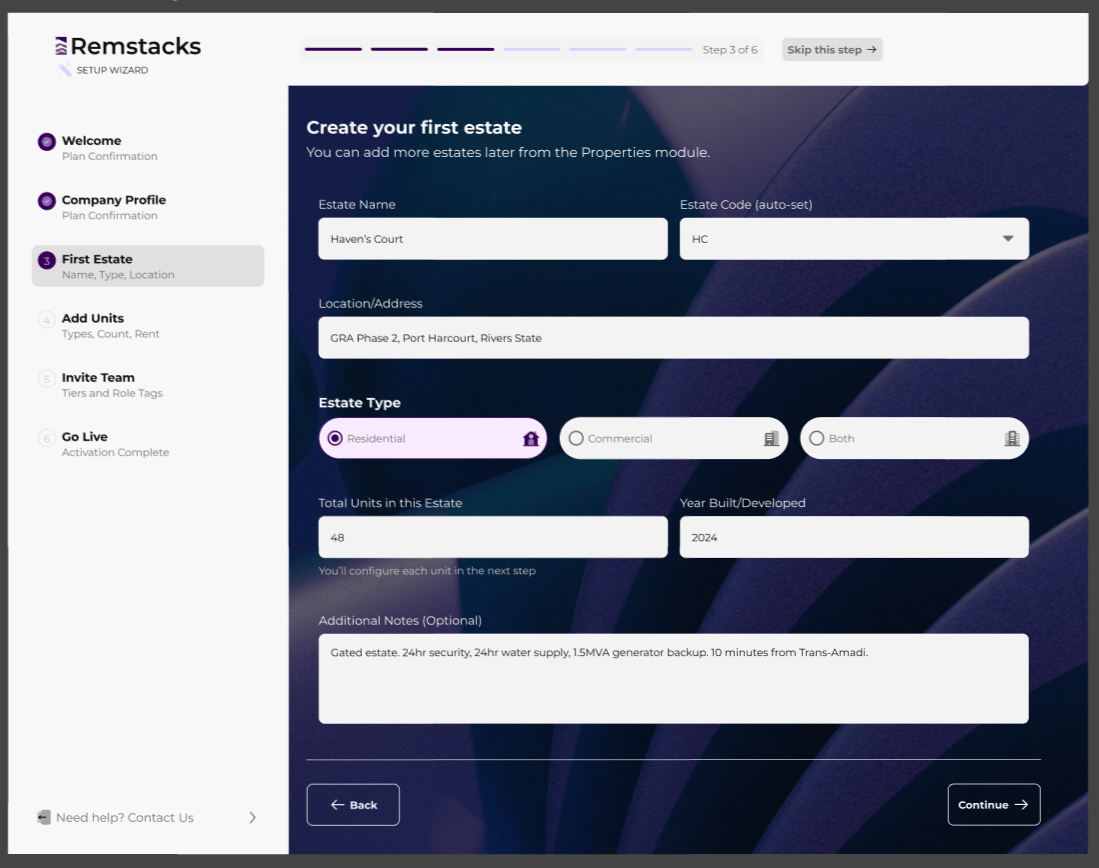Click the 'Step 3 of 6' text

point(730,50)
